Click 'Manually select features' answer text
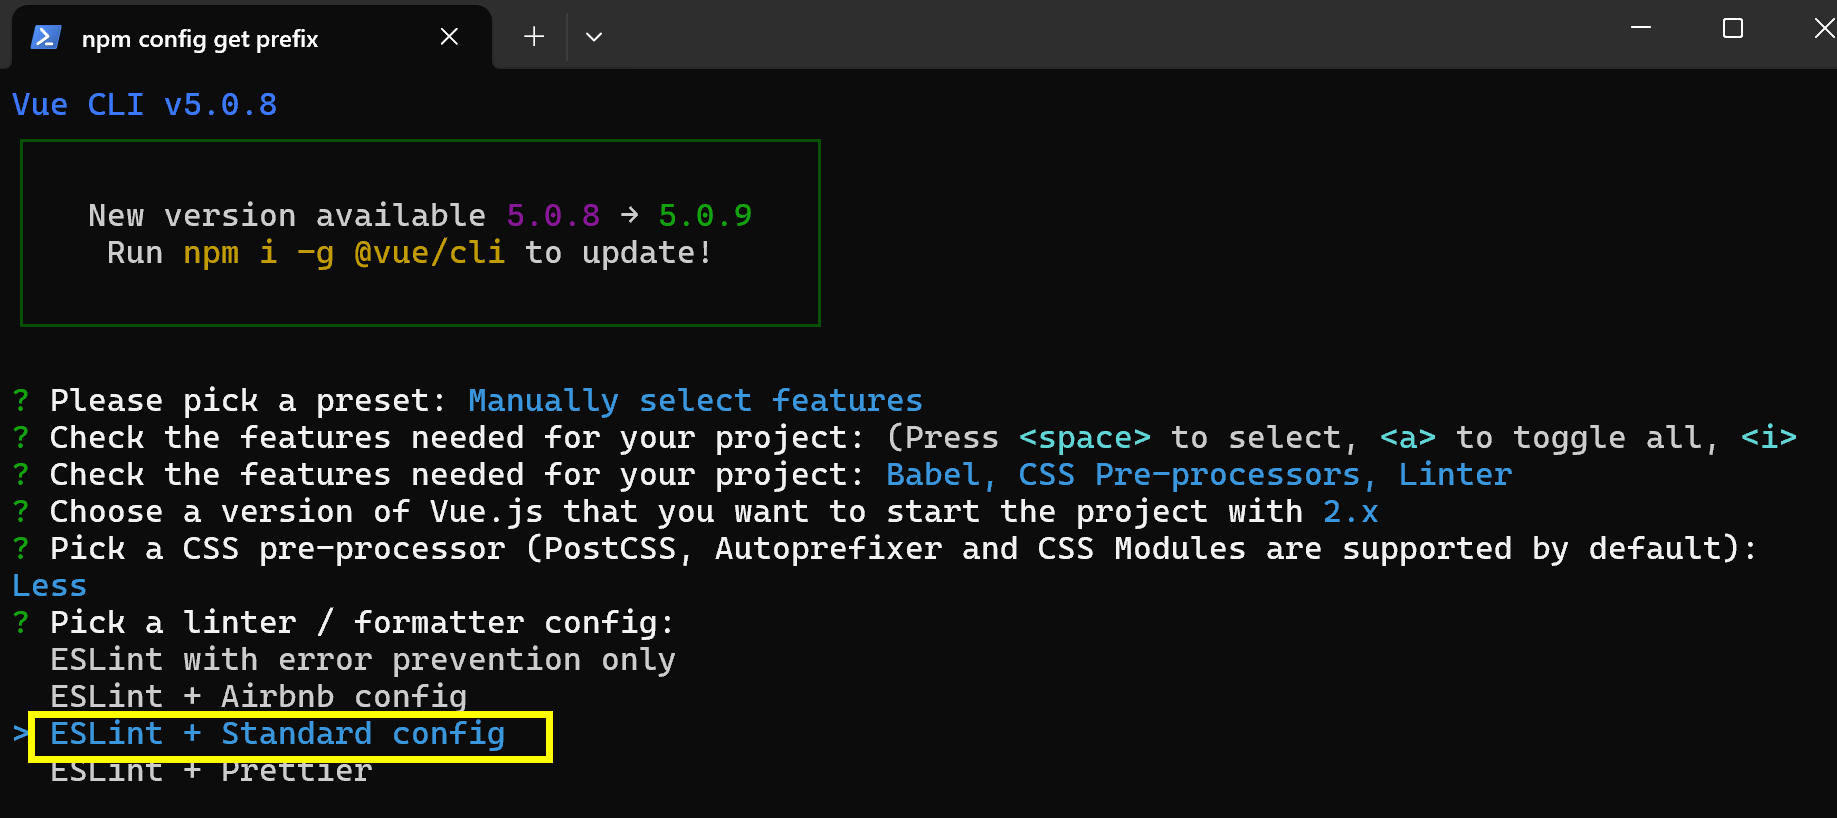Screen dimensions: 1837x818 click(x=696, y=401)
